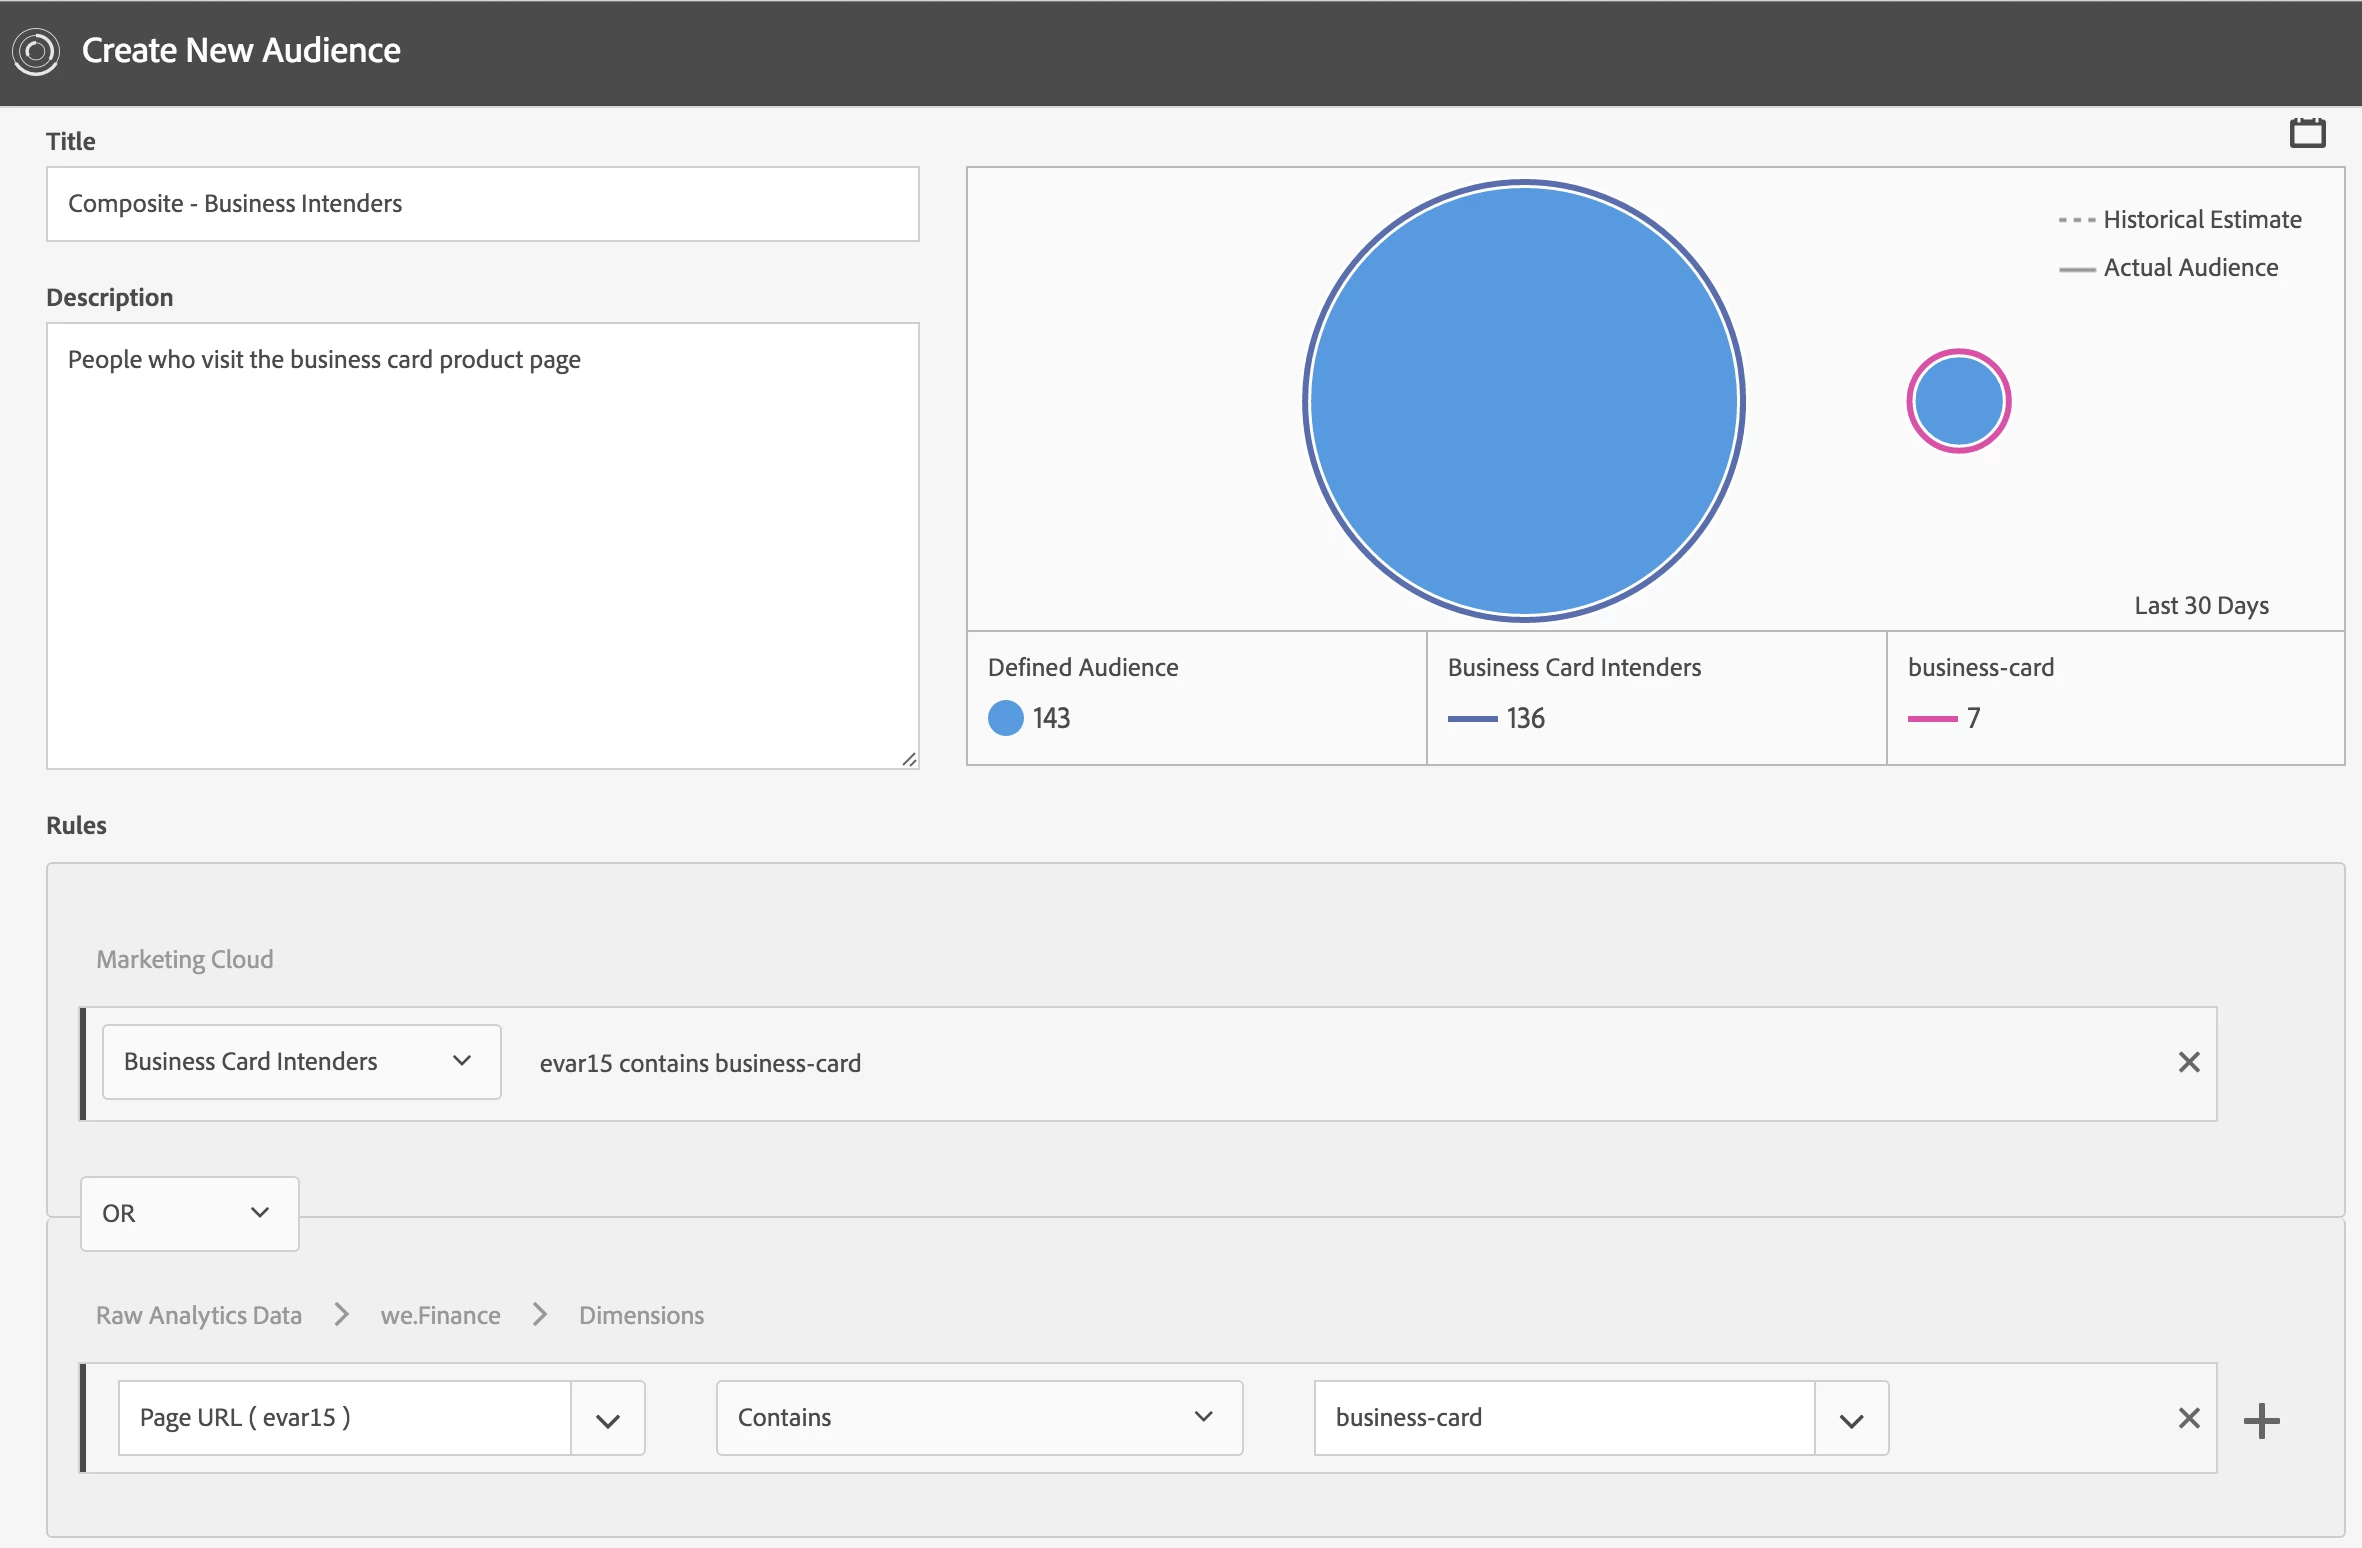The width and height of the screenshot is (2362, 1548).
Task: Add a new rule with plus icon
Action: pyautogui.click(x=2261, y=1420)
